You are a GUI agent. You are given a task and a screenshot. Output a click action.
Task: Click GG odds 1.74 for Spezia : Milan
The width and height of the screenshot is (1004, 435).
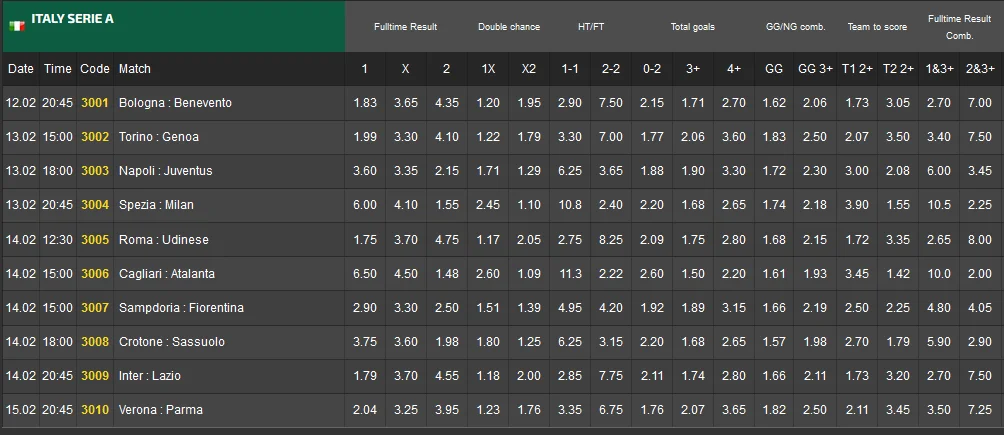tap(774, 205)
